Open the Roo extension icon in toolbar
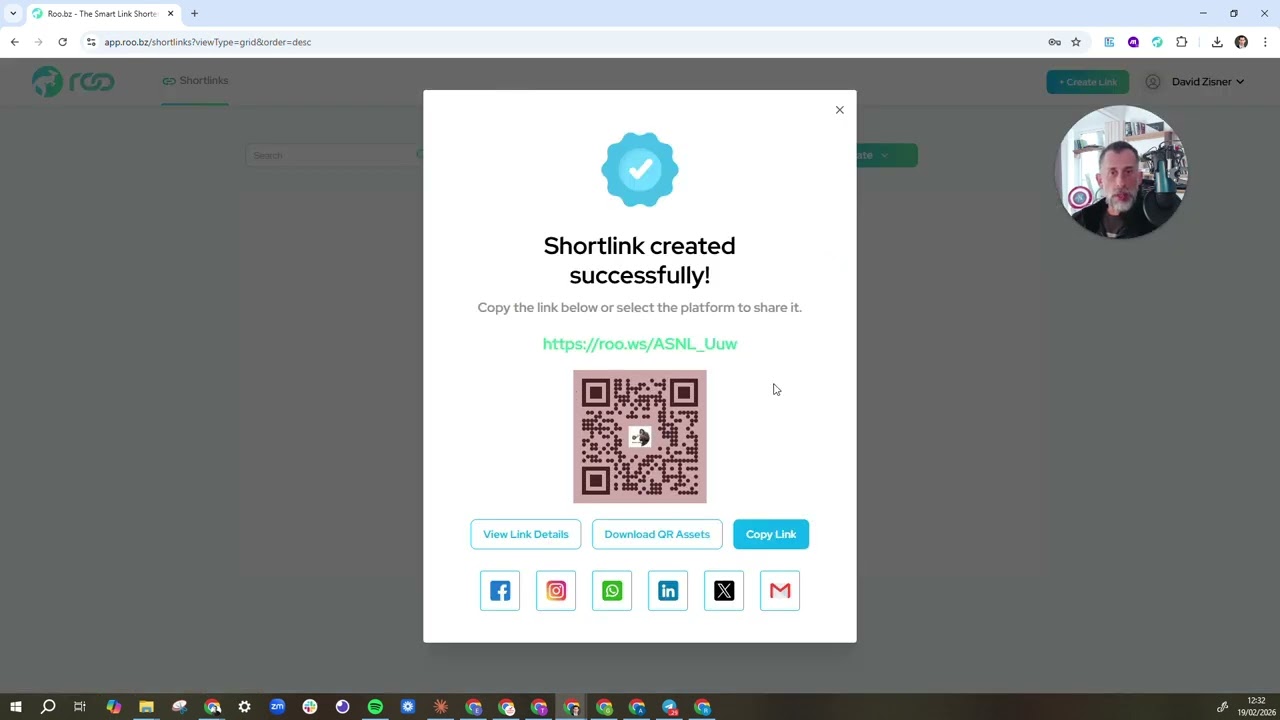 pyautogui.click(x=1157, y=42)
